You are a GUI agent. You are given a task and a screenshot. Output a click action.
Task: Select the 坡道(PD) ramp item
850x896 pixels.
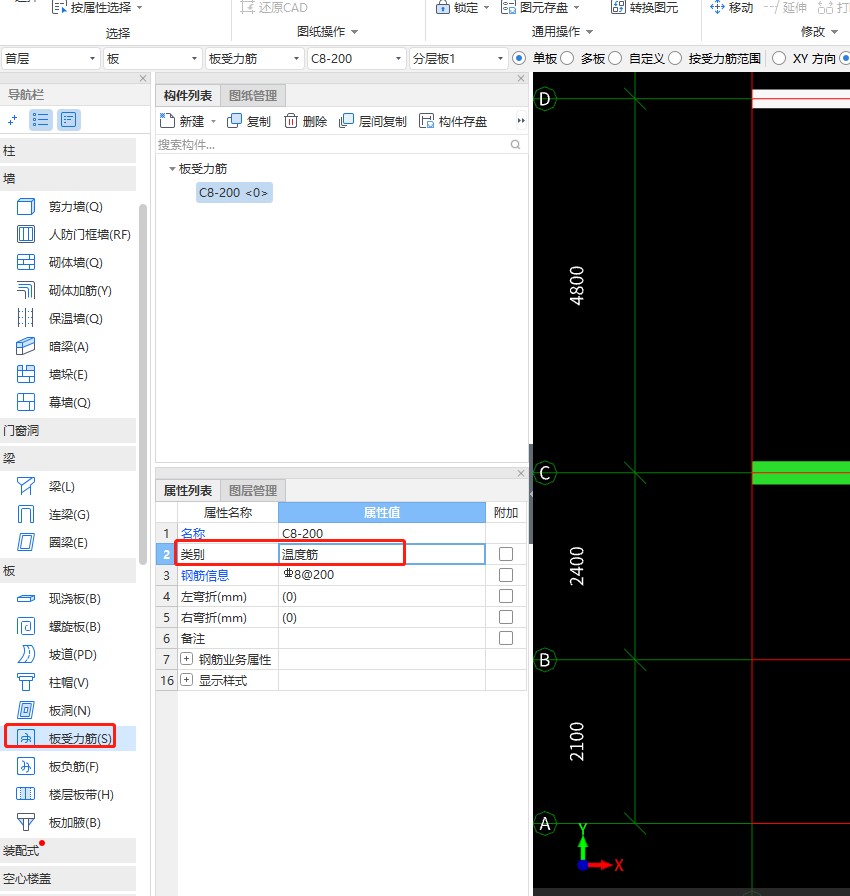[x=57, y=655]
